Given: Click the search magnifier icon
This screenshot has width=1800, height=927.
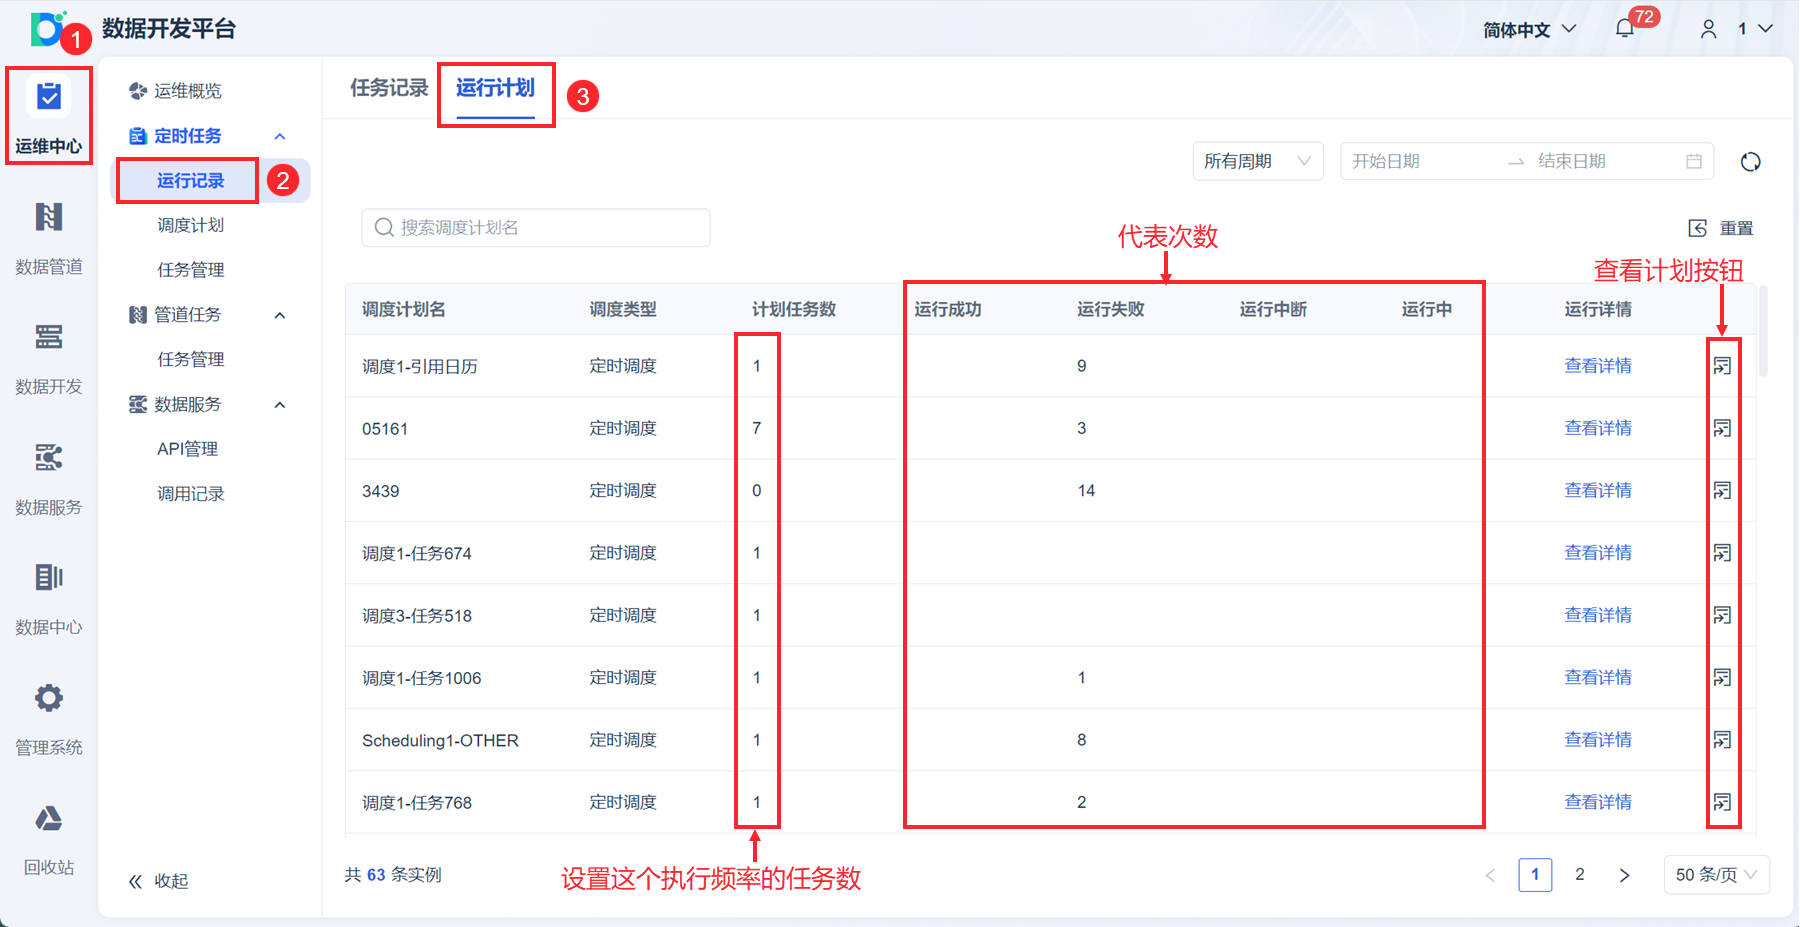Looking at the screenshot, I should 384,228.
